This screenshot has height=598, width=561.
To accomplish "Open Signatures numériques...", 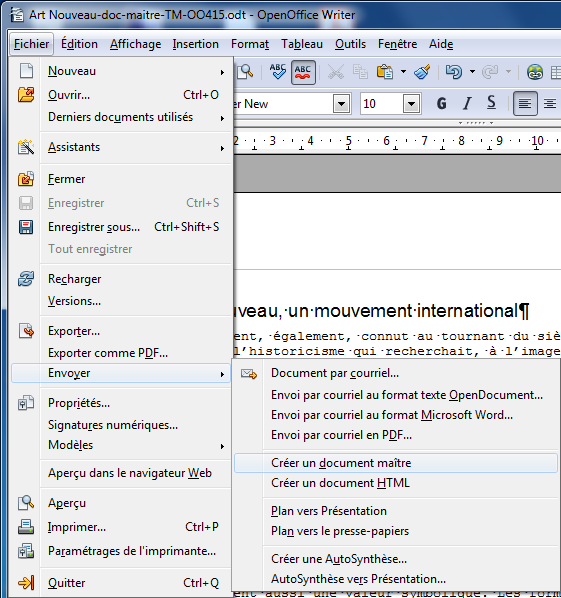I will [x=121, y=425].
